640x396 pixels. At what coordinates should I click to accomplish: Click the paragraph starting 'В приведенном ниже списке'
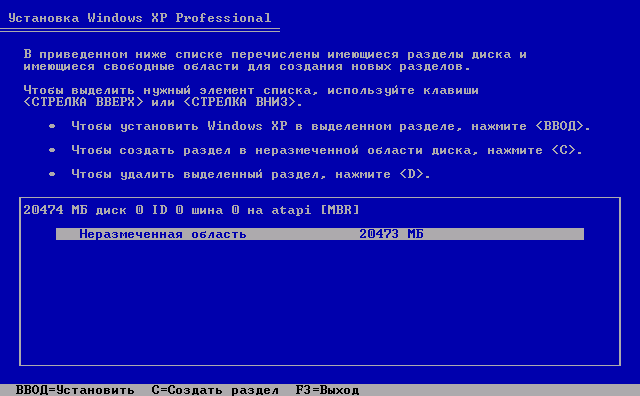pos(275,60)
